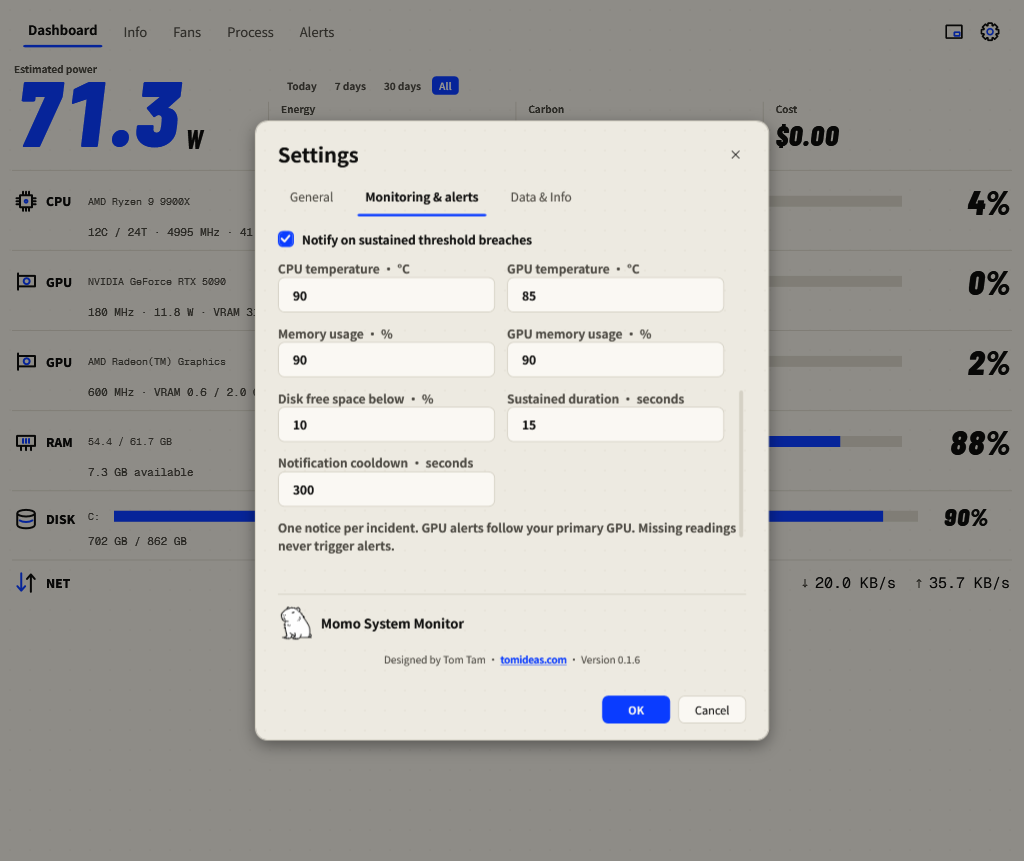This screenshot has height=861, width=1024.
Task: Open the Data & Info tab
Action: (x=541, y=197)
